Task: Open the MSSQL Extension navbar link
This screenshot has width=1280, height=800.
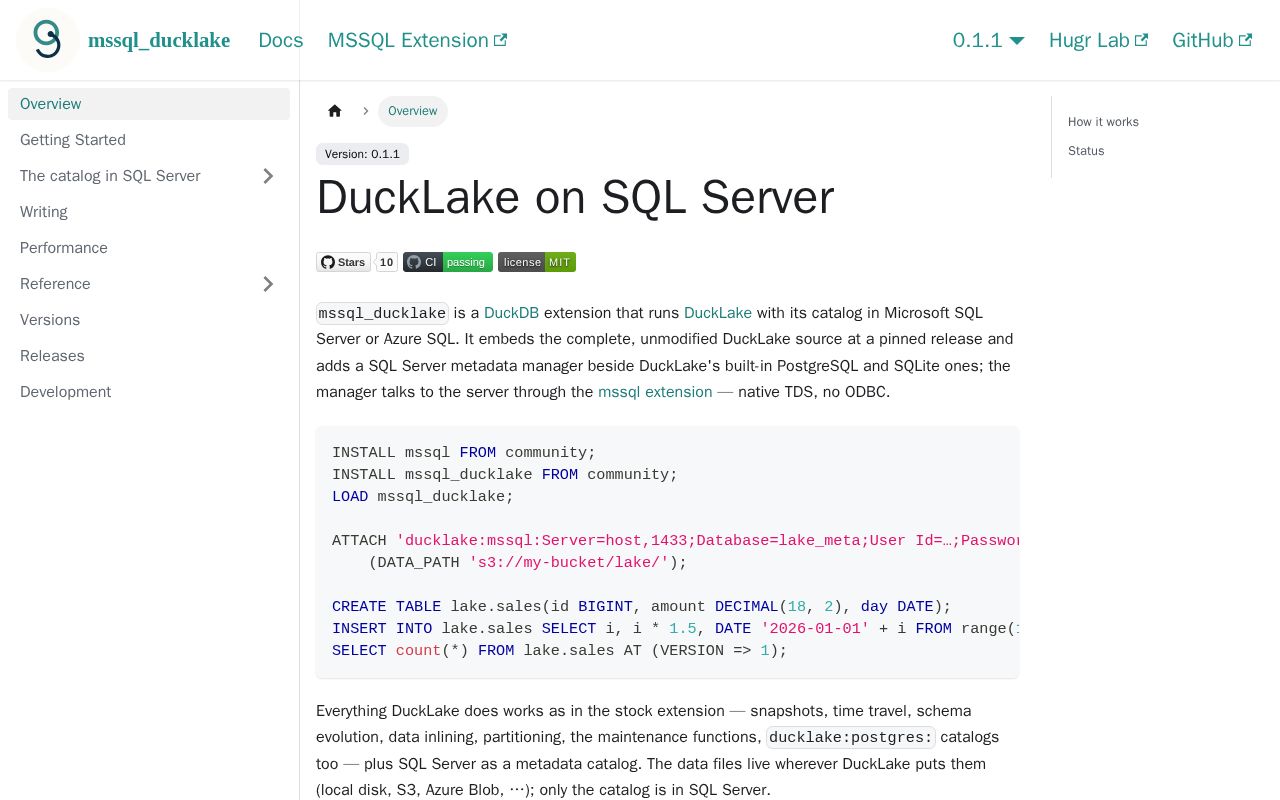Action: [417, 40]
